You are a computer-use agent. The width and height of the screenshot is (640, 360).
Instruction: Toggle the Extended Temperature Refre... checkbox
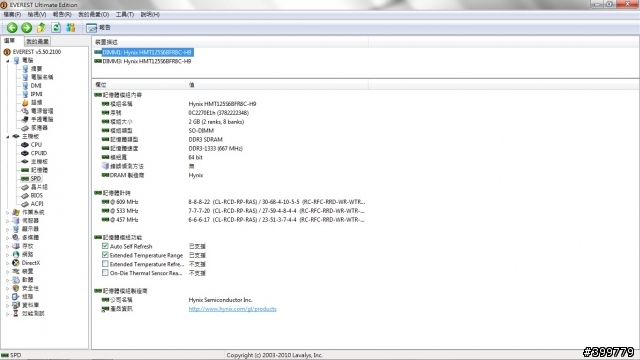click(x=105, y=264)
